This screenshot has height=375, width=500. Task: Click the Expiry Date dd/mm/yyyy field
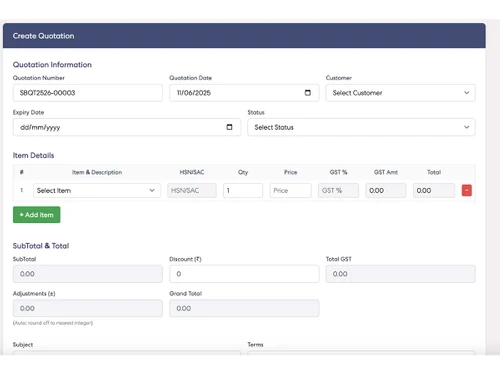pos(127,127)
